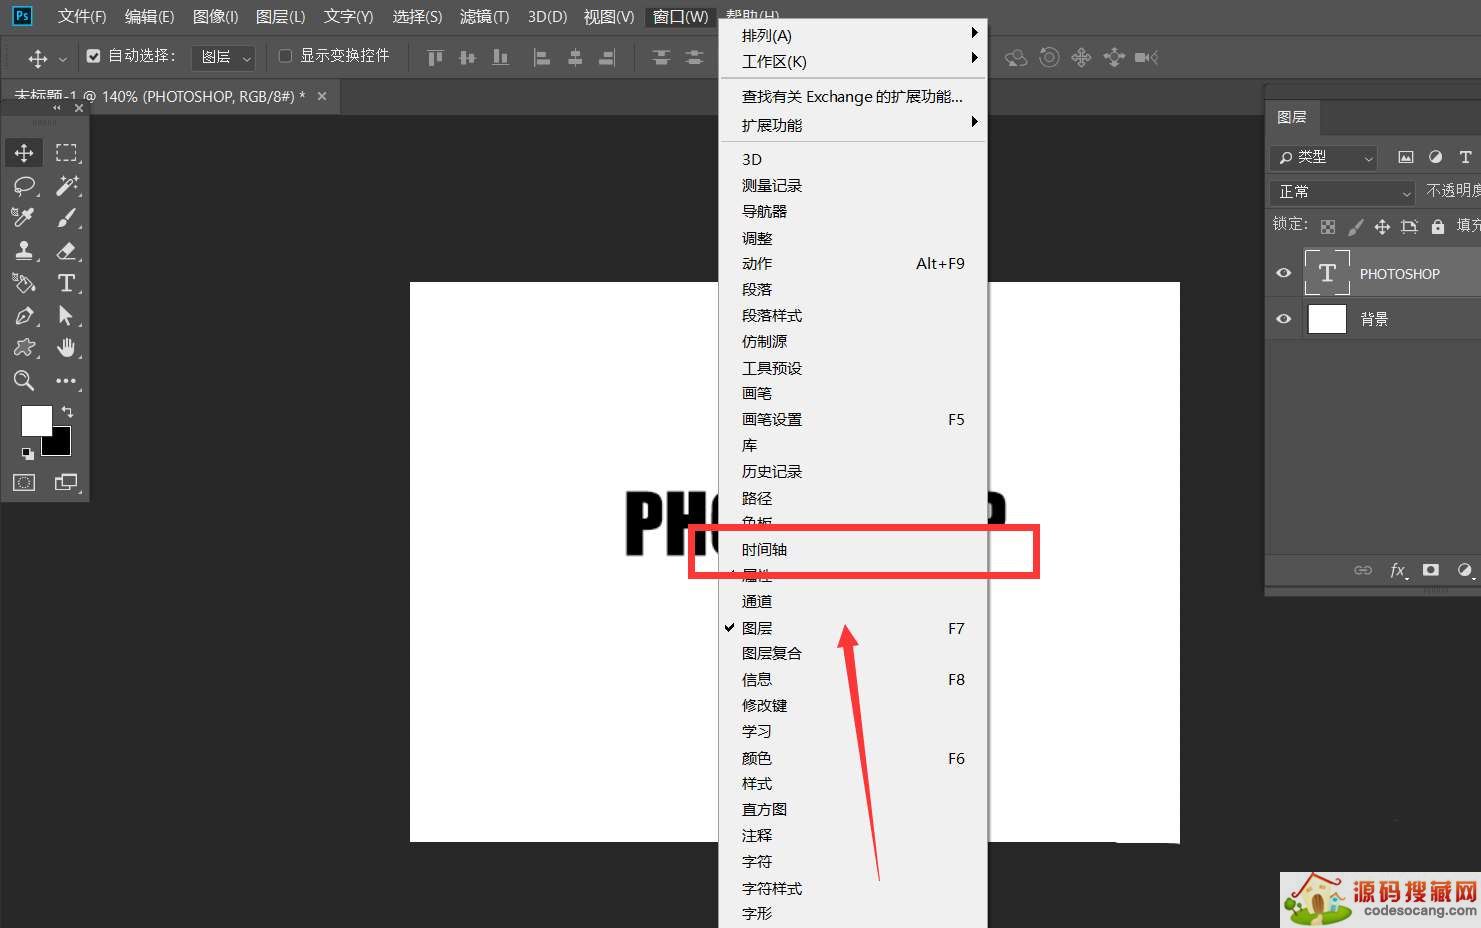Click the background color swatch

[x=60, y=445]
